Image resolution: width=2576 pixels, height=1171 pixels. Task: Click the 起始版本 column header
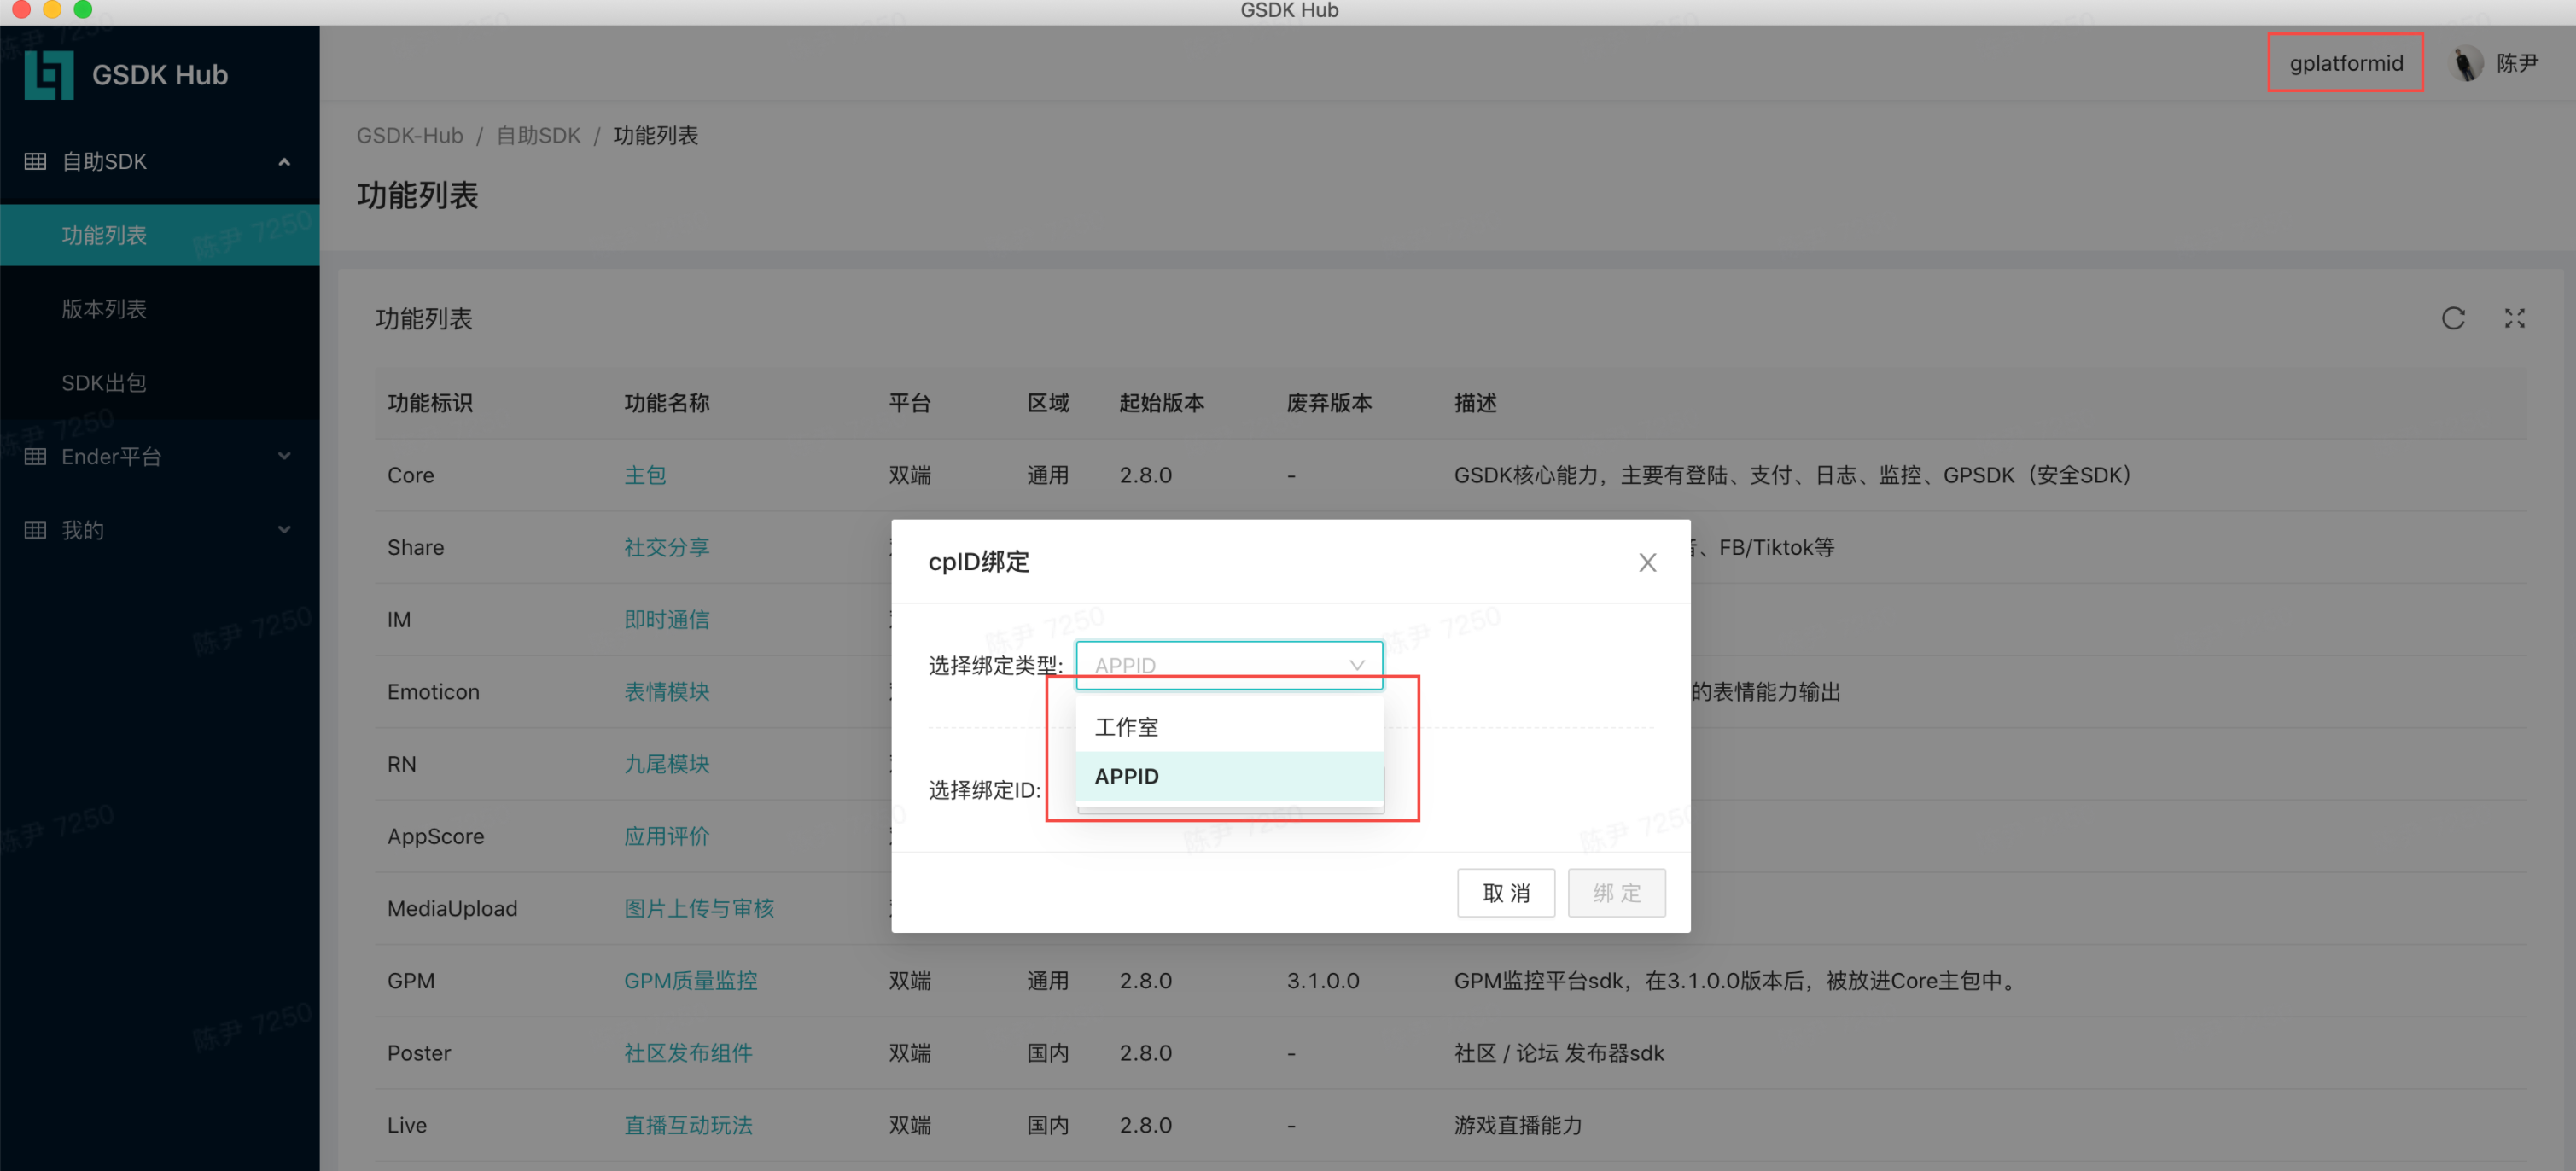[x=1161, y=403]
